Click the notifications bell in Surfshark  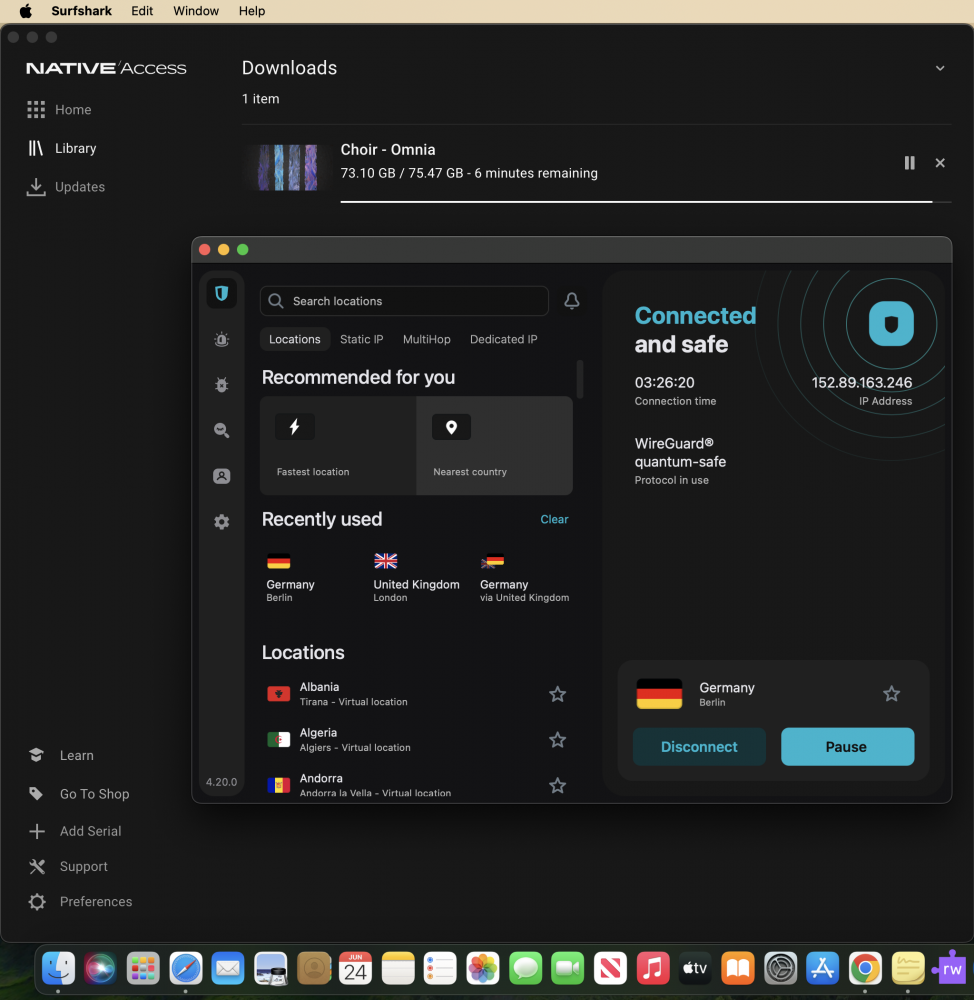(x=572, y=300)
